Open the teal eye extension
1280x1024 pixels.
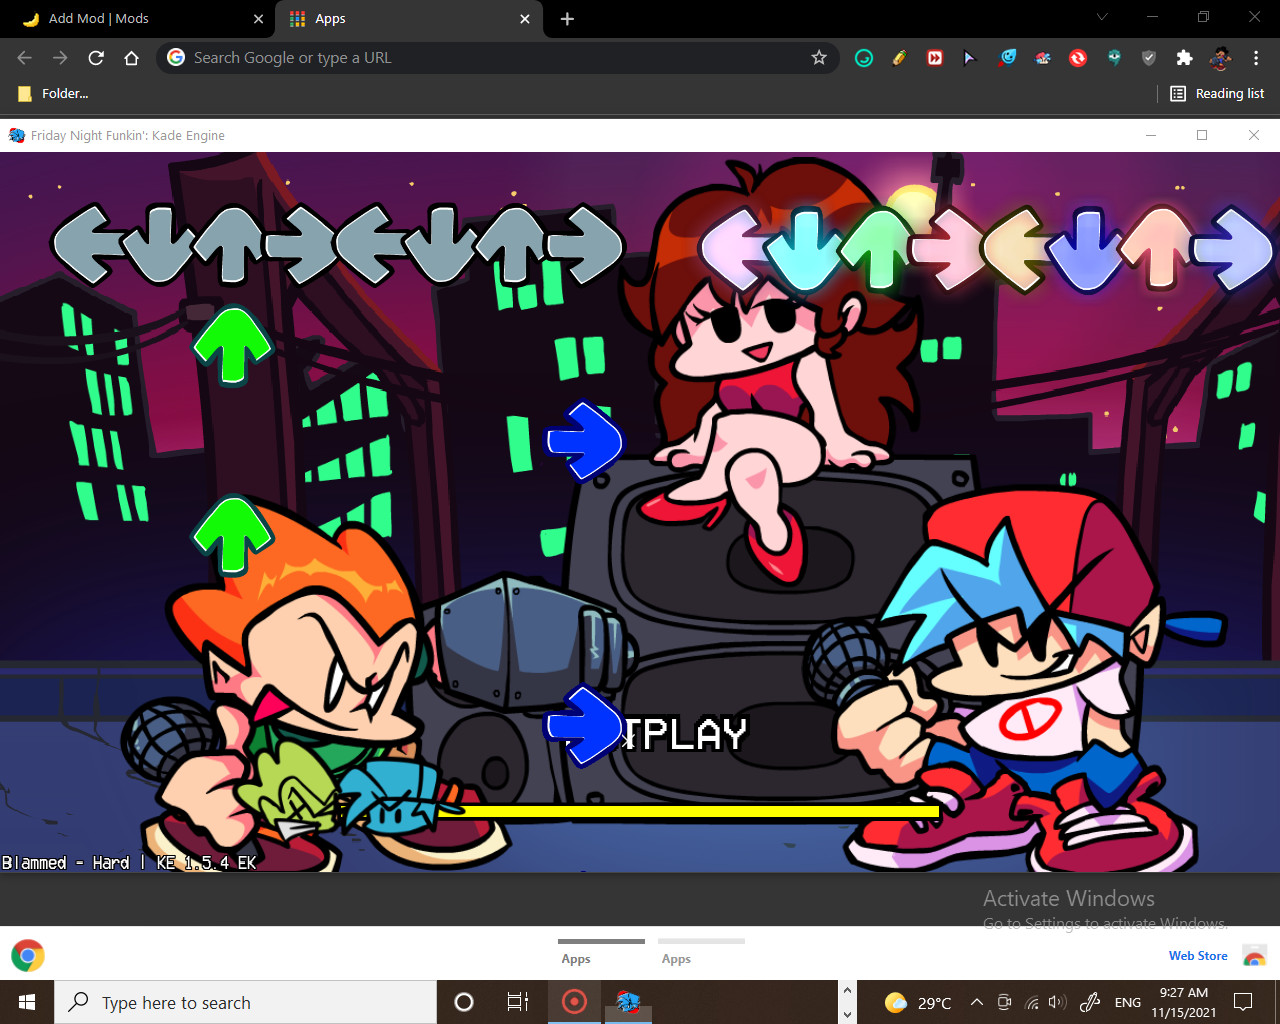click(x=1114, y=58)
